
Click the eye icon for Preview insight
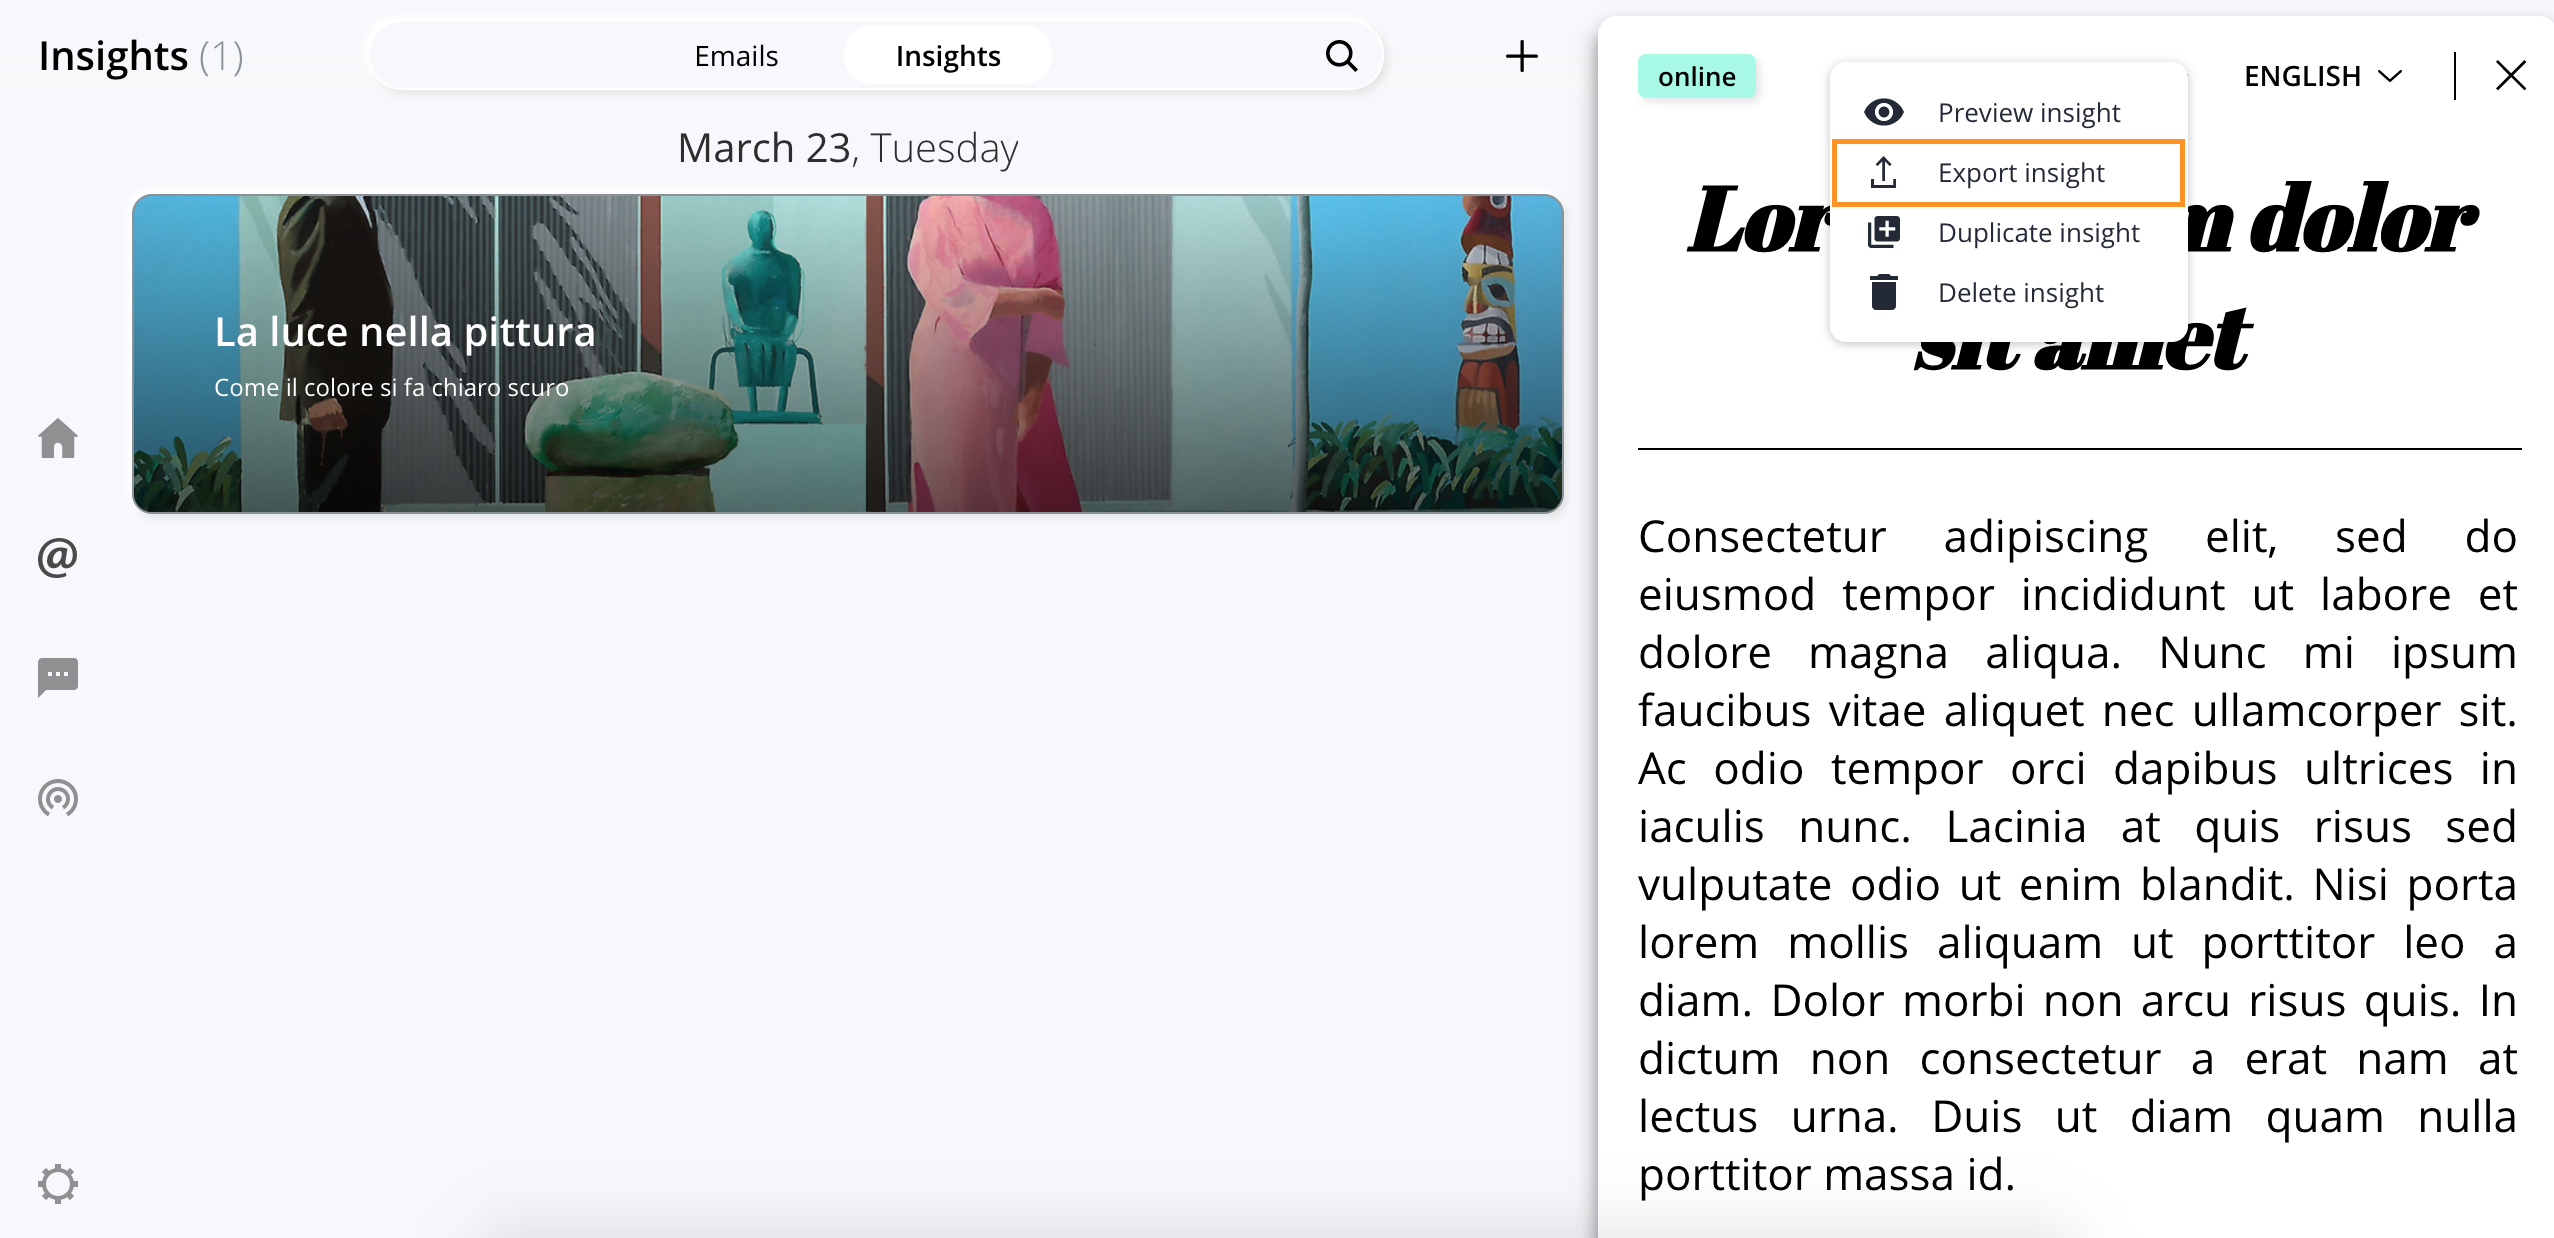coord(1884,112)
